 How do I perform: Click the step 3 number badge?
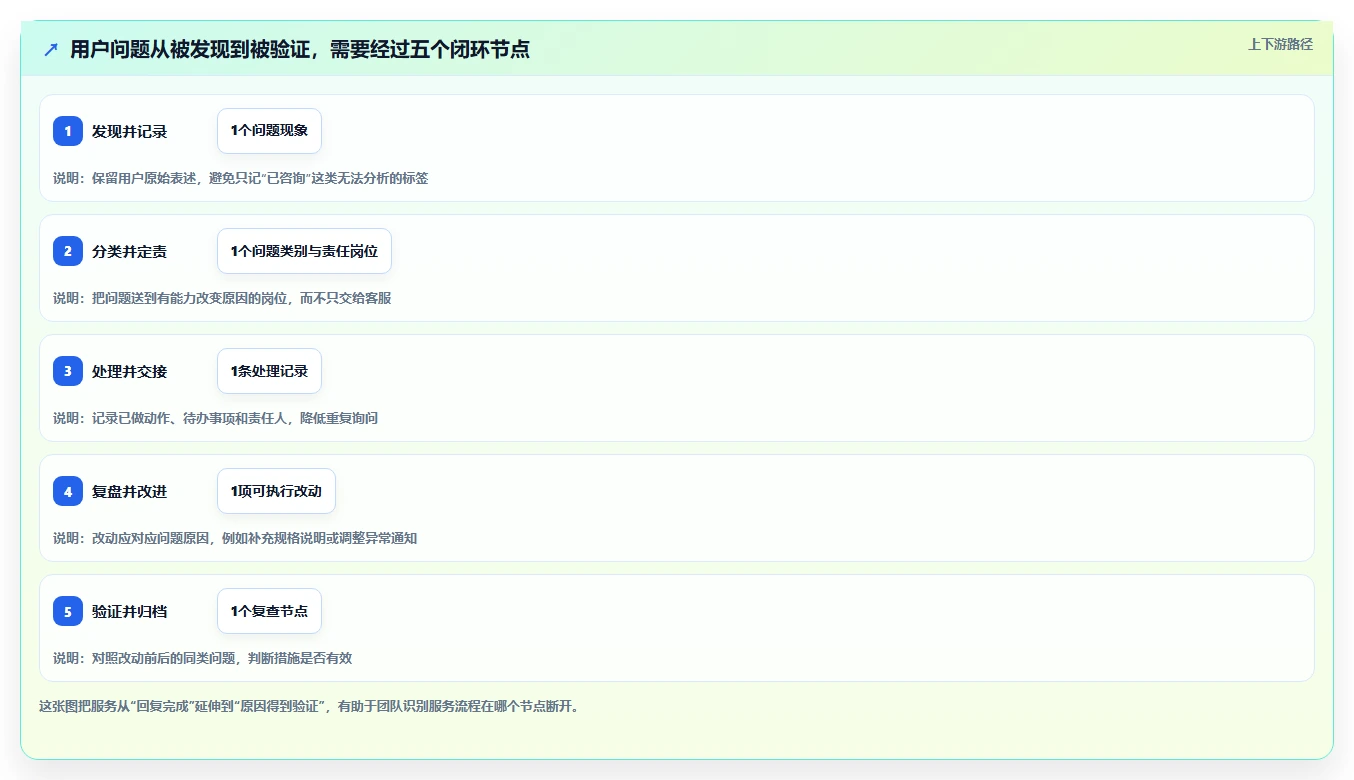coord(68,371)
